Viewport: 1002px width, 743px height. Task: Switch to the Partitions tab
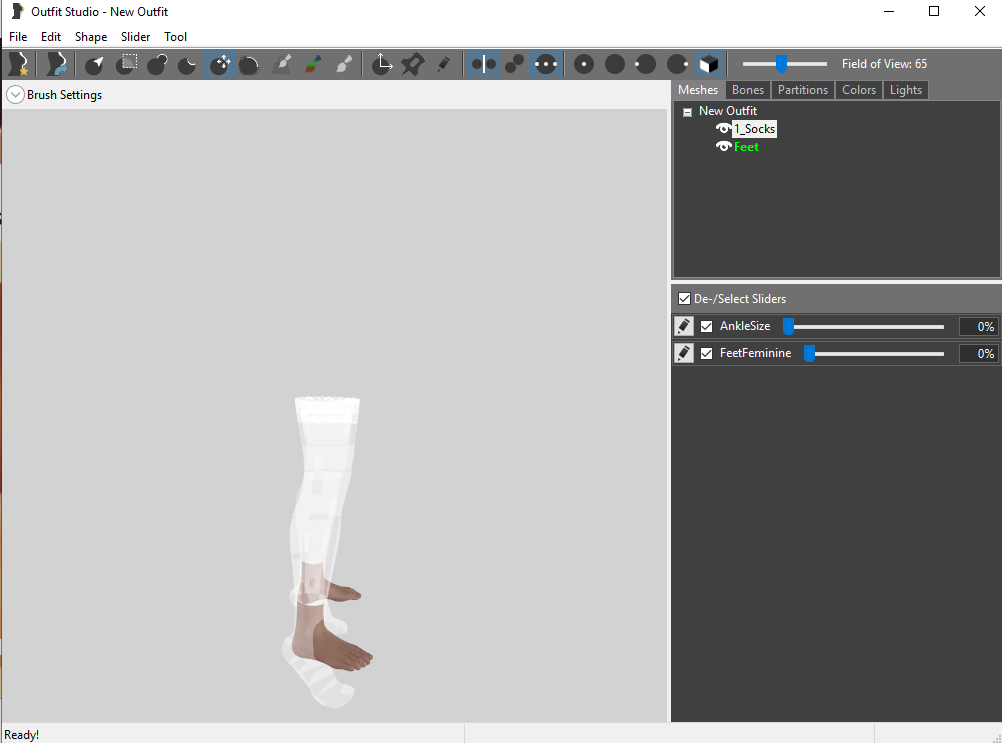803,90
